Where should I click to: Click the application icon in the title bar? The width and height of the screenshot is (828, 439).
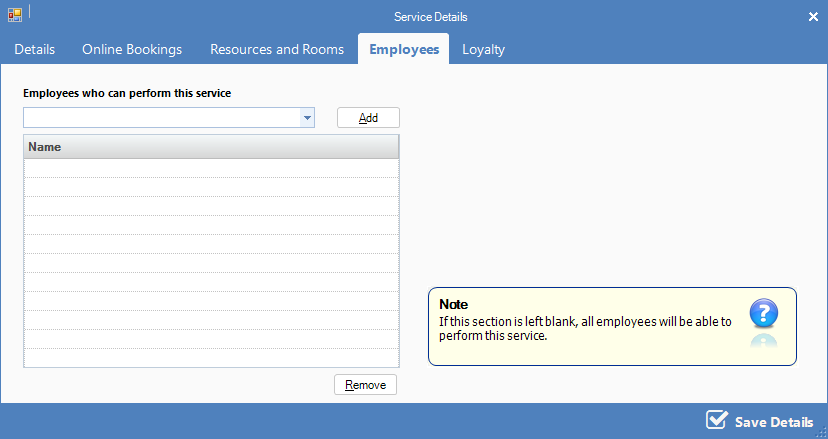15,16
